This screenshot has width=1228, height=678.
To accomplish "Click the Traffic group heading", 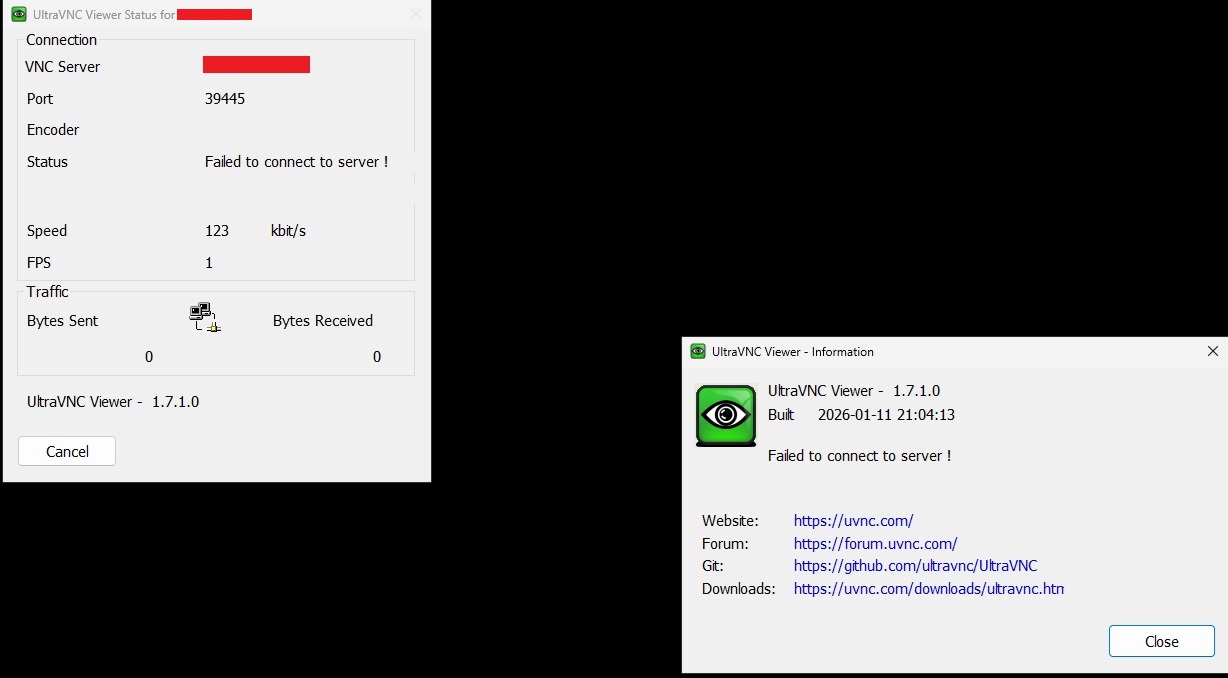I will point(47,292).
